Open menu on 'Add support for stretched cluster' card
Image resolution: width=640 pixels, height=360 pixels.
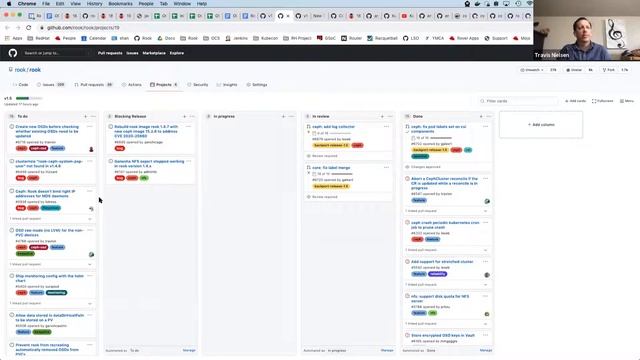point(485,262)
